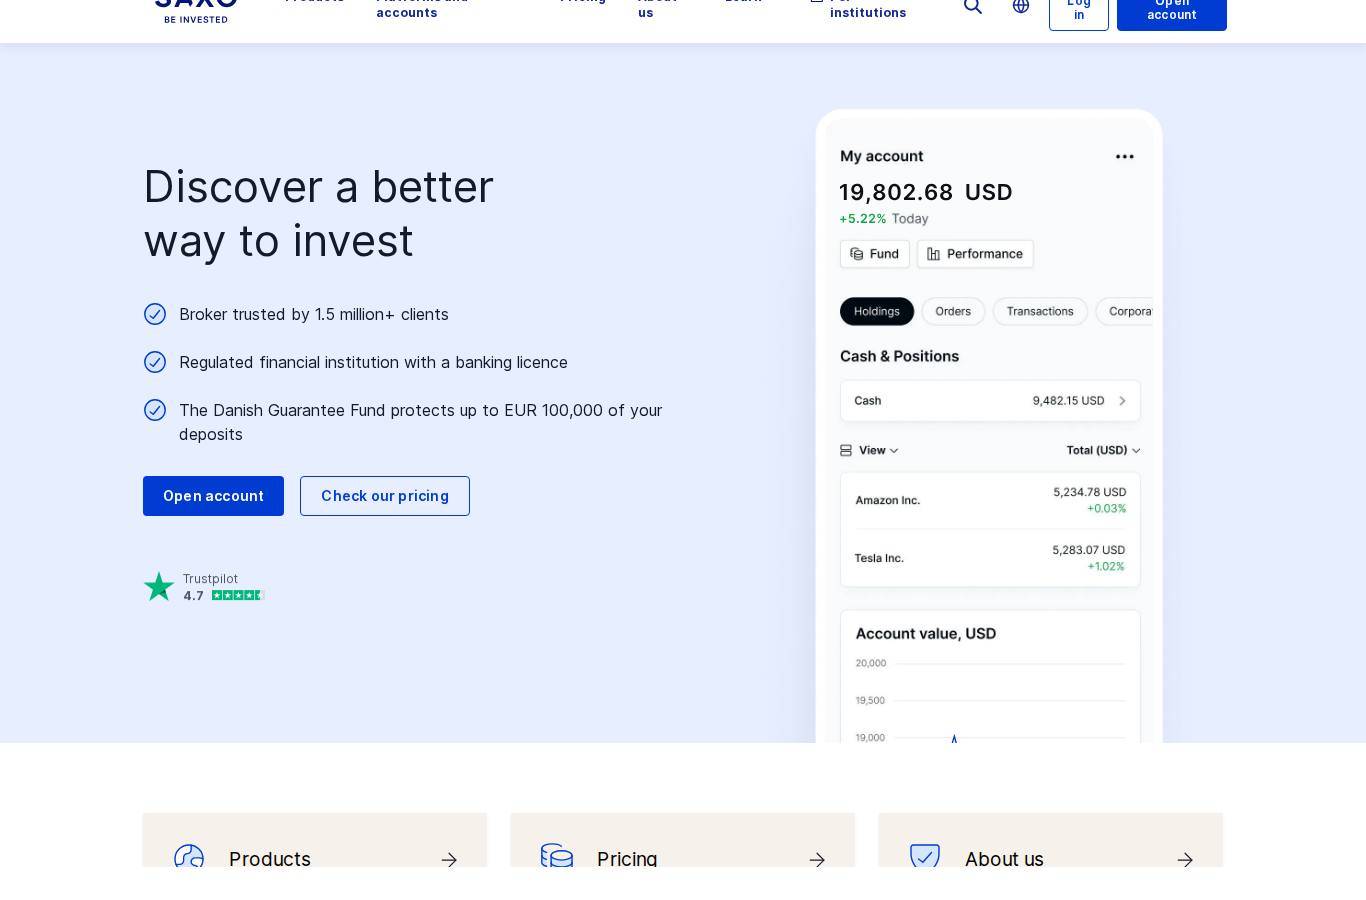Image resolution: width=1366 pixels, height=900 pixels.
Task: Click the Account value, USD chart title
Action: coord(926,634)
